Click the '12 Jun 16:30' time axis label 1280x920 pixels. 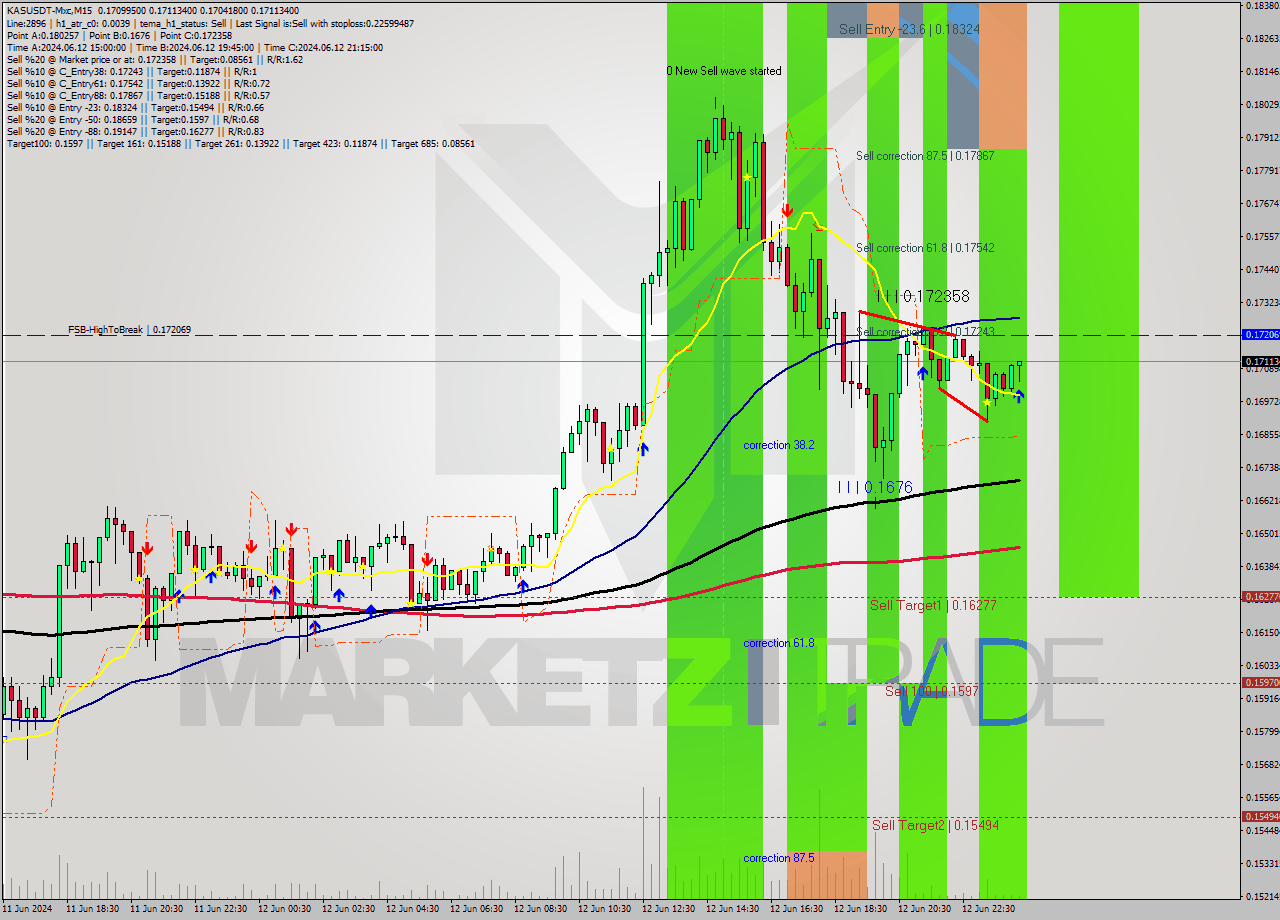tap(797, 910)
